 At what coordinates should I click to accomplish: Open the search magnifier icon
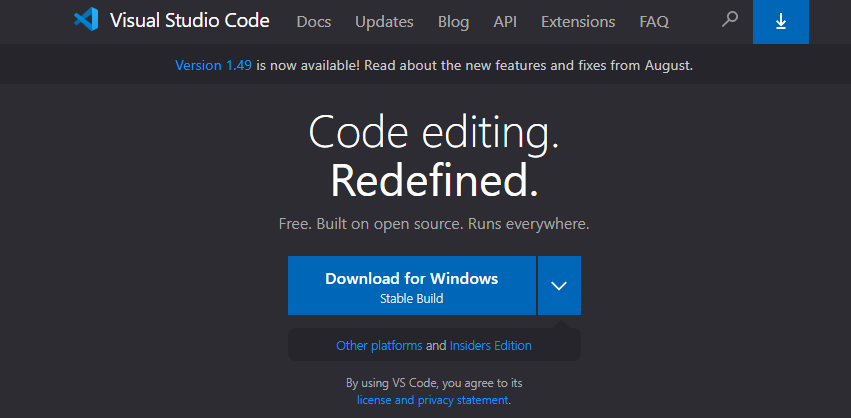click(x=730, y=20)
